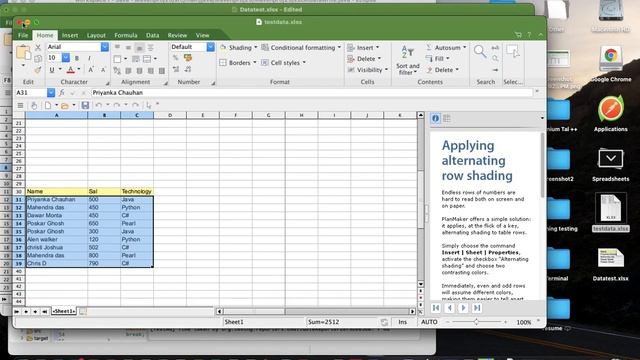Go to first tip page in sidebar

point(436,308)
